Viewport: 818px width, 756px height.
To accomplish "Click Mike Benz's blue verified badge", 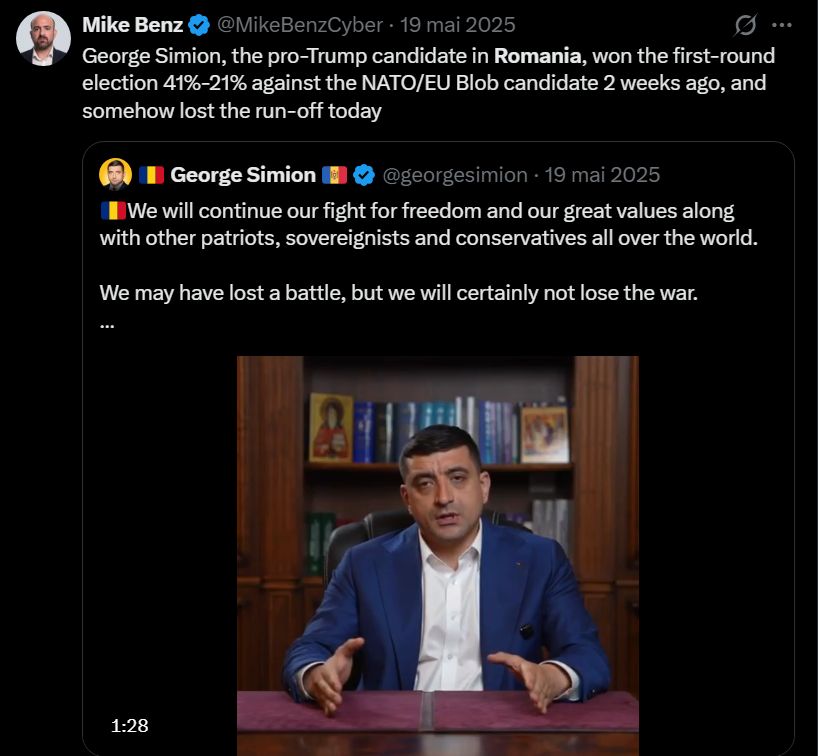I will [200, 25].
